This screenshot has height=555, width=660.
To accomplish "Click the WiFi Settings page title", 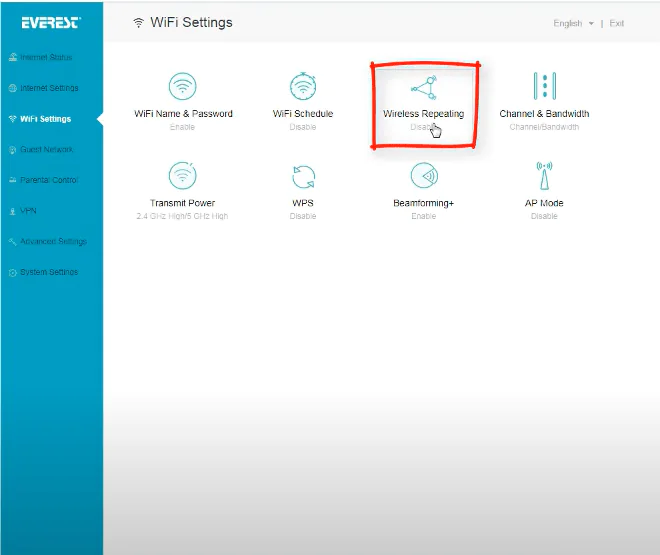I will pos(191,22).
